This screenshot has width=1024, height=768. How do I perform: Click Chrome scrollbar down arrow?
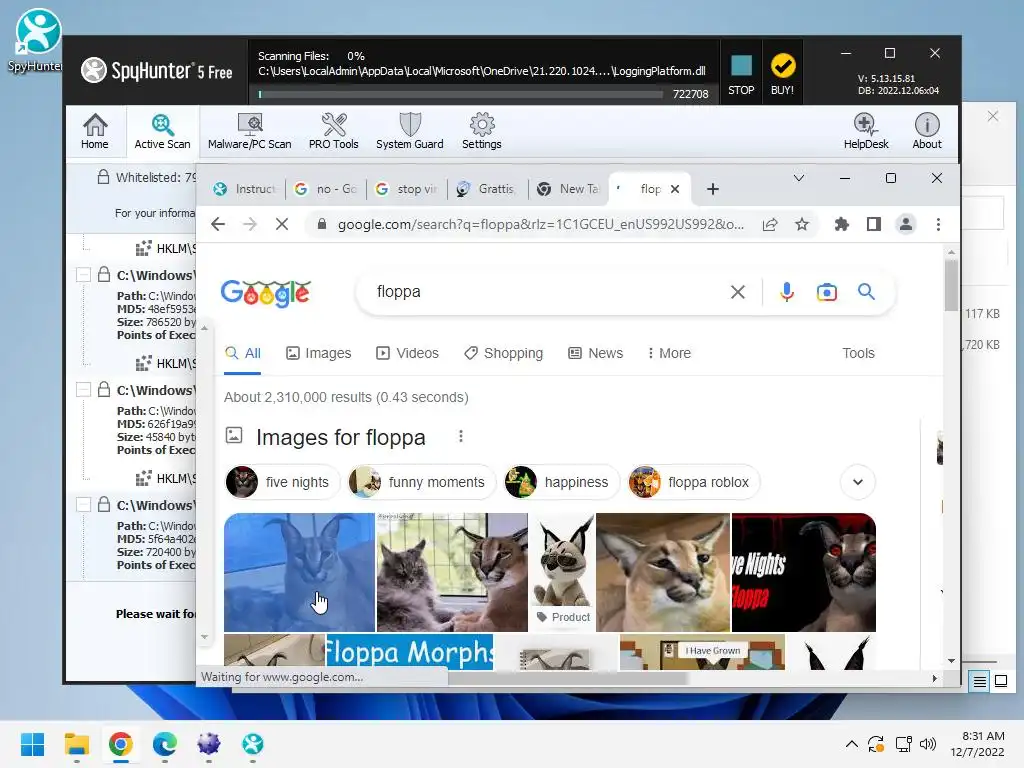pyautogui.click(x=952, y=661)
